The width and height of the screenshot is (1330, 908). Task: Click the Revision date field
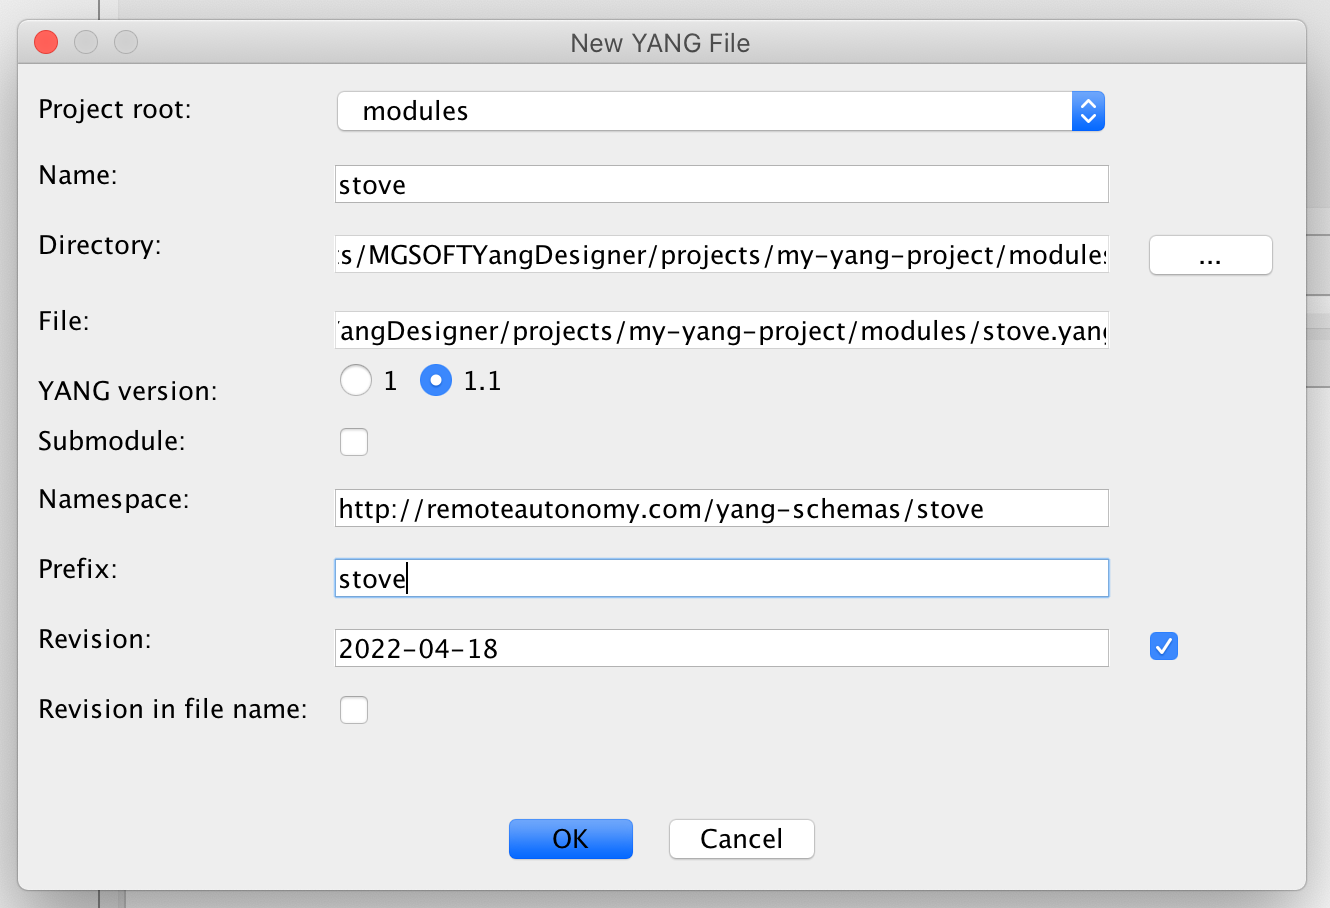(x=721, y=649)
